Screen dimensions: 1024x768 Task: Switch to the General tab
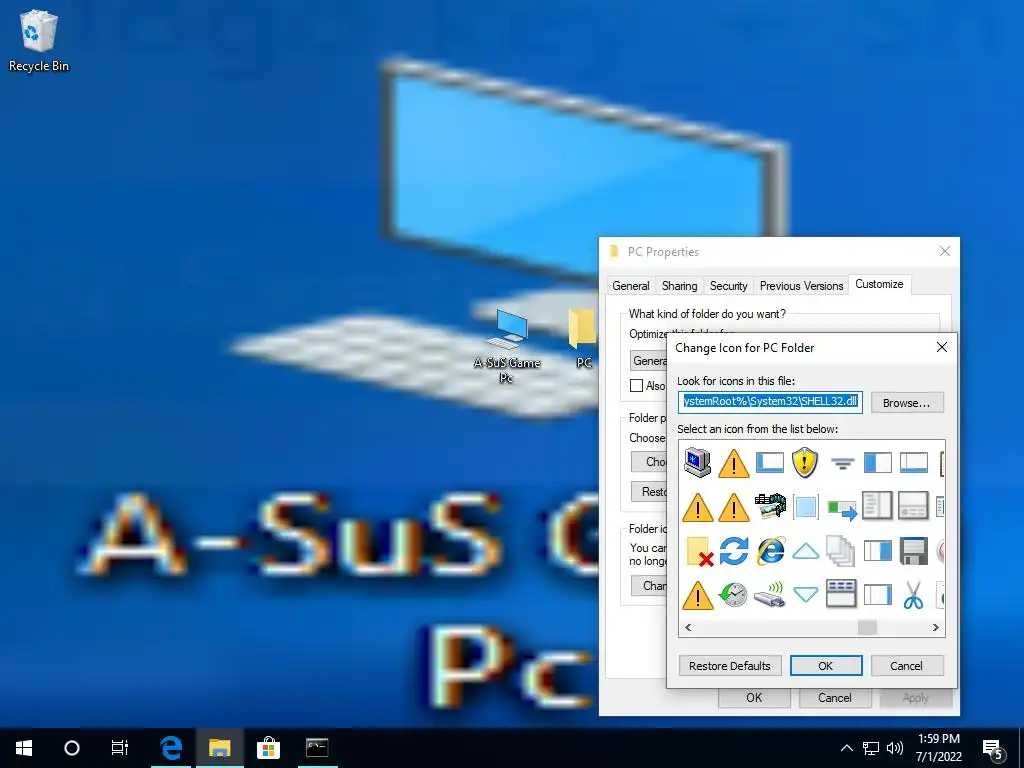click(631, 285)
